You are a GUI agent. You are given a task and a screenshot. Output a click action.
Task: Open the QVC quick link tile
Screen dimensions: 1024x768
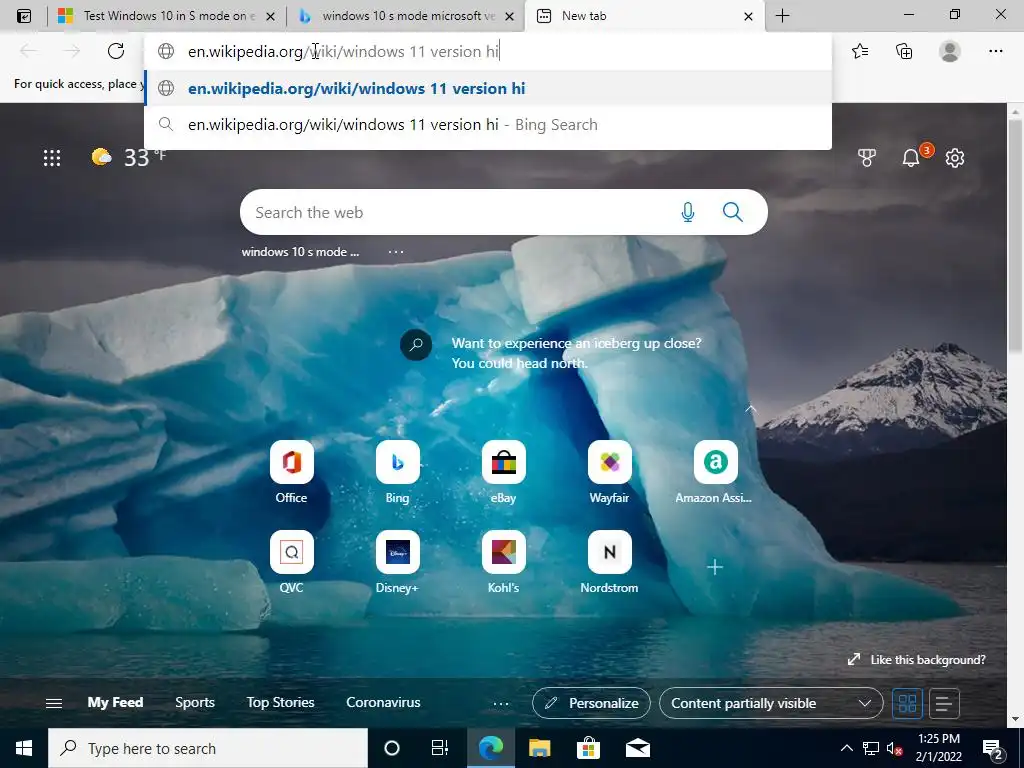[291, 562]
